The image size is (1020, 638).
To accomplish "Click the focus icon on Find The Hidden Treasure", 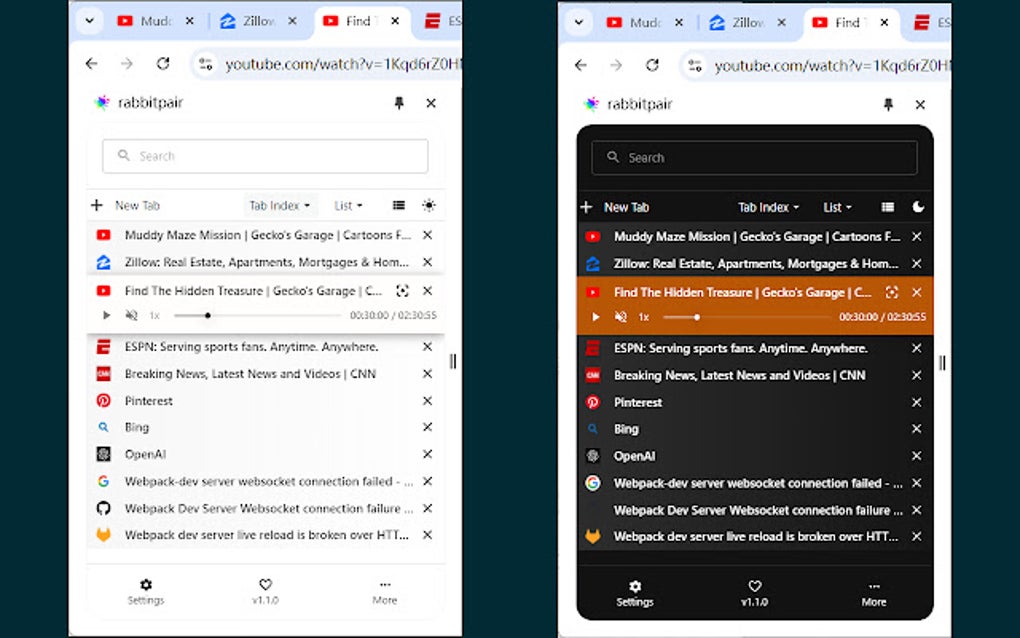I will 403,290.
